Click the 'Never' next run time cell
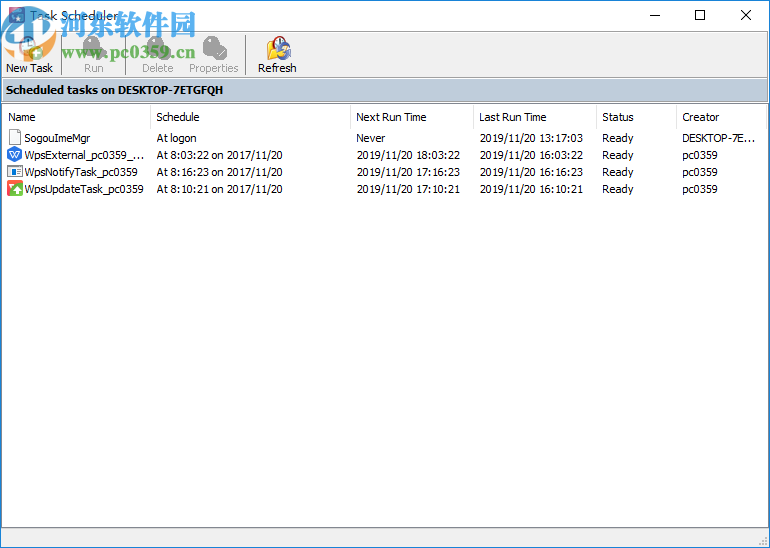Viewport: 770px width, 548px height. [x=371, y=138]
